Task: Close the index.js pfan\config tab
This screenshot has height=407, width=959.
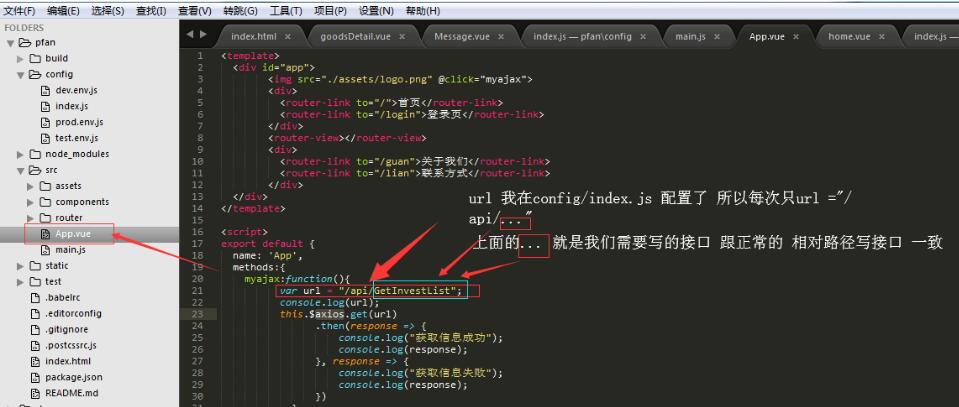Action: click(642, 37)
